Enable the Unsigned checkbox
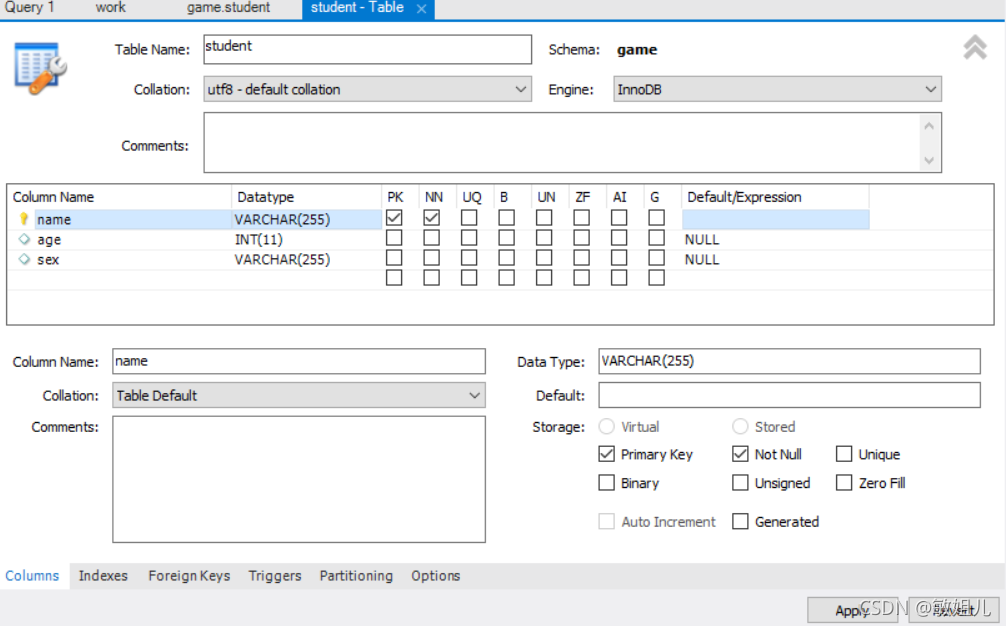The image size is (1006, 626). click(740, 482)
